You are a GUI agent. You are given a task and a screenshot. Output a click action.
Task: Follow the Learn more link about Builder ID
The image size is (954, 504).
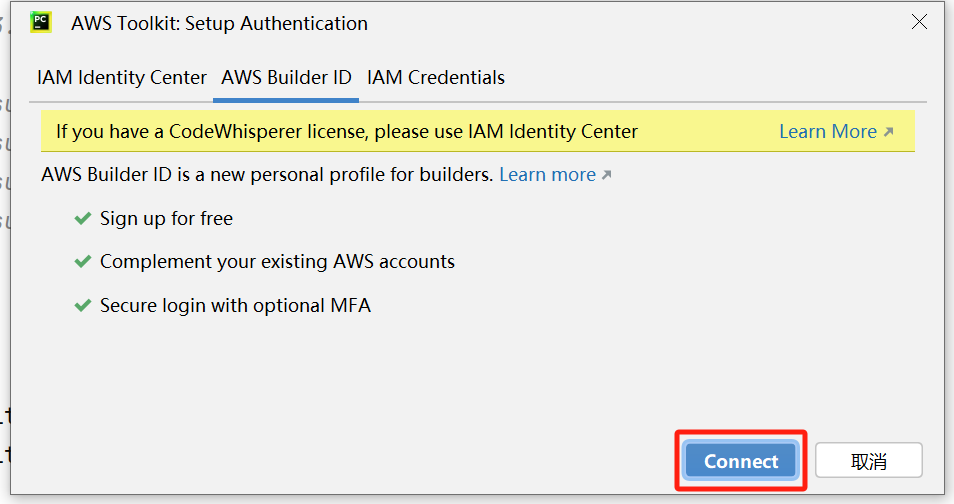click(547, 175)
